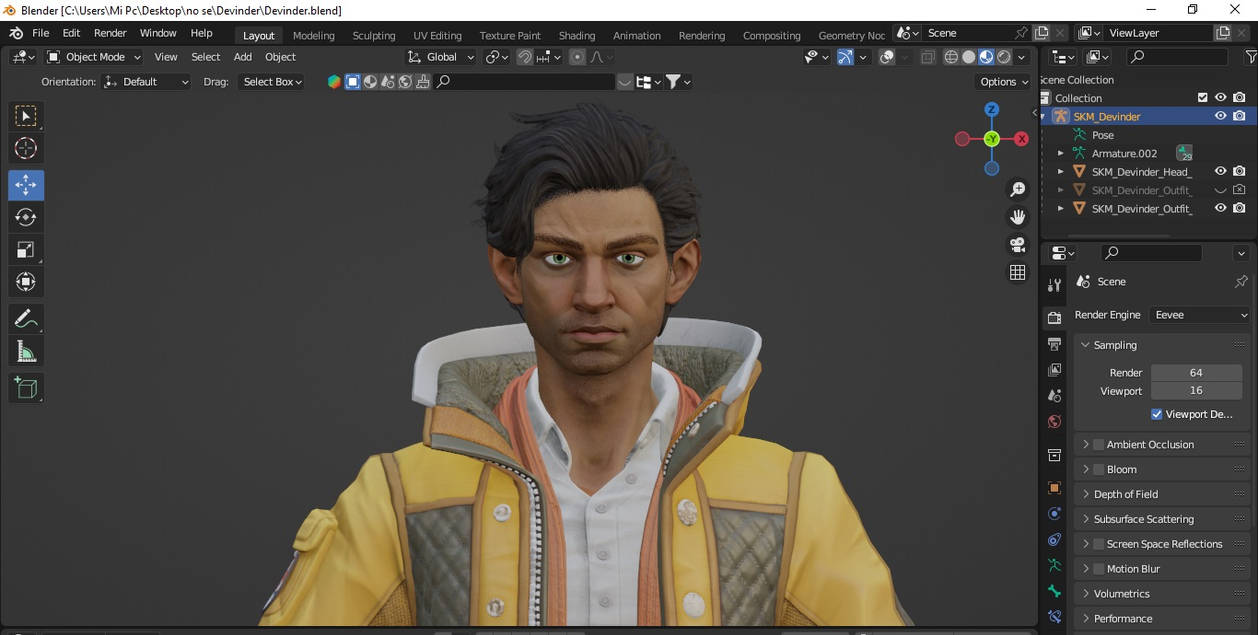
Task: Switch to the Sculpting workspace tab
Action: 374,35
